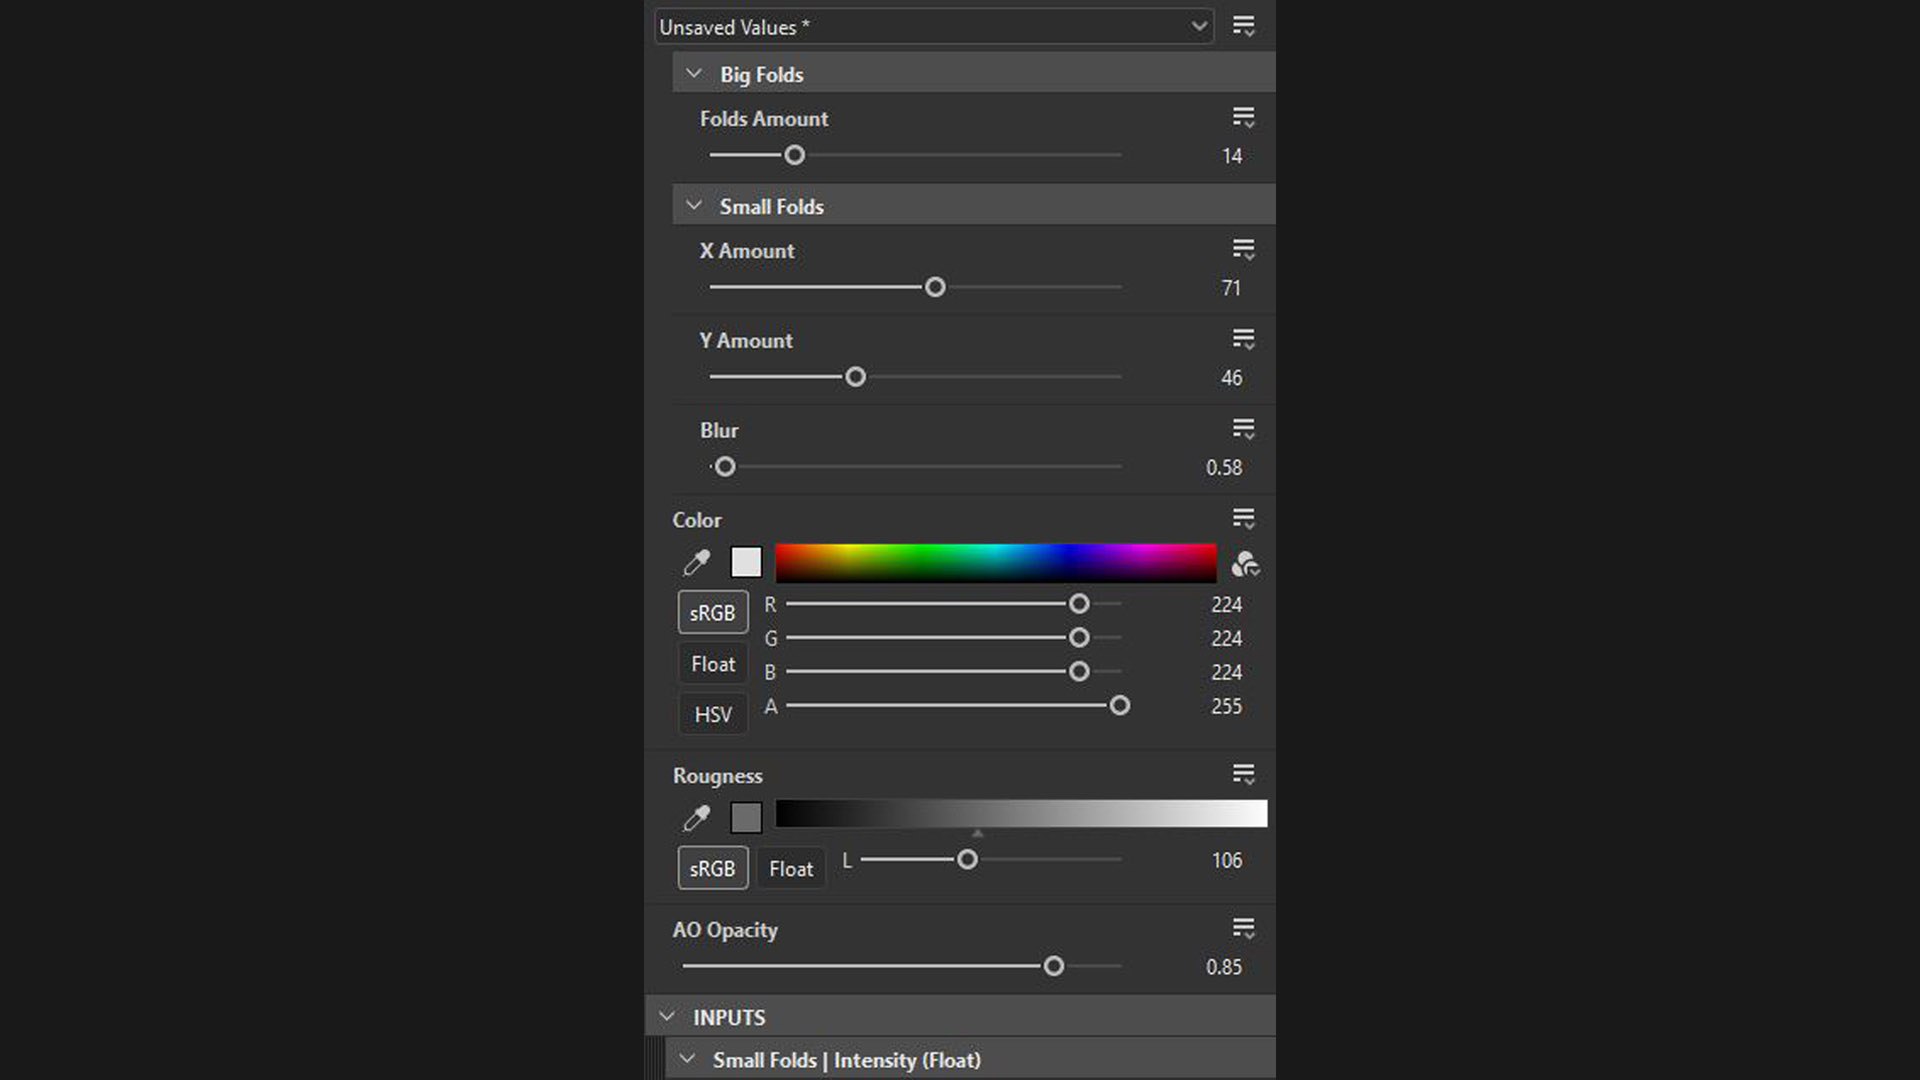Open Blur parameter menu icon
Viewport: 1920px width, 1080px height.
pos(1243,429)
